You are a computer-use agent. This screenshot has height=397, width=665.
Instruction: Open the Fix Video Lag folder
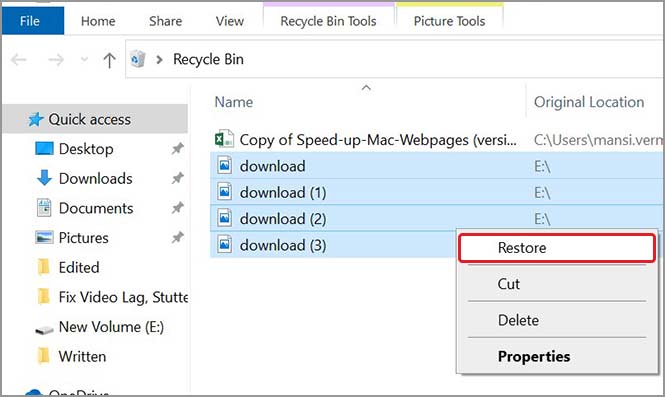click(123, 297)
